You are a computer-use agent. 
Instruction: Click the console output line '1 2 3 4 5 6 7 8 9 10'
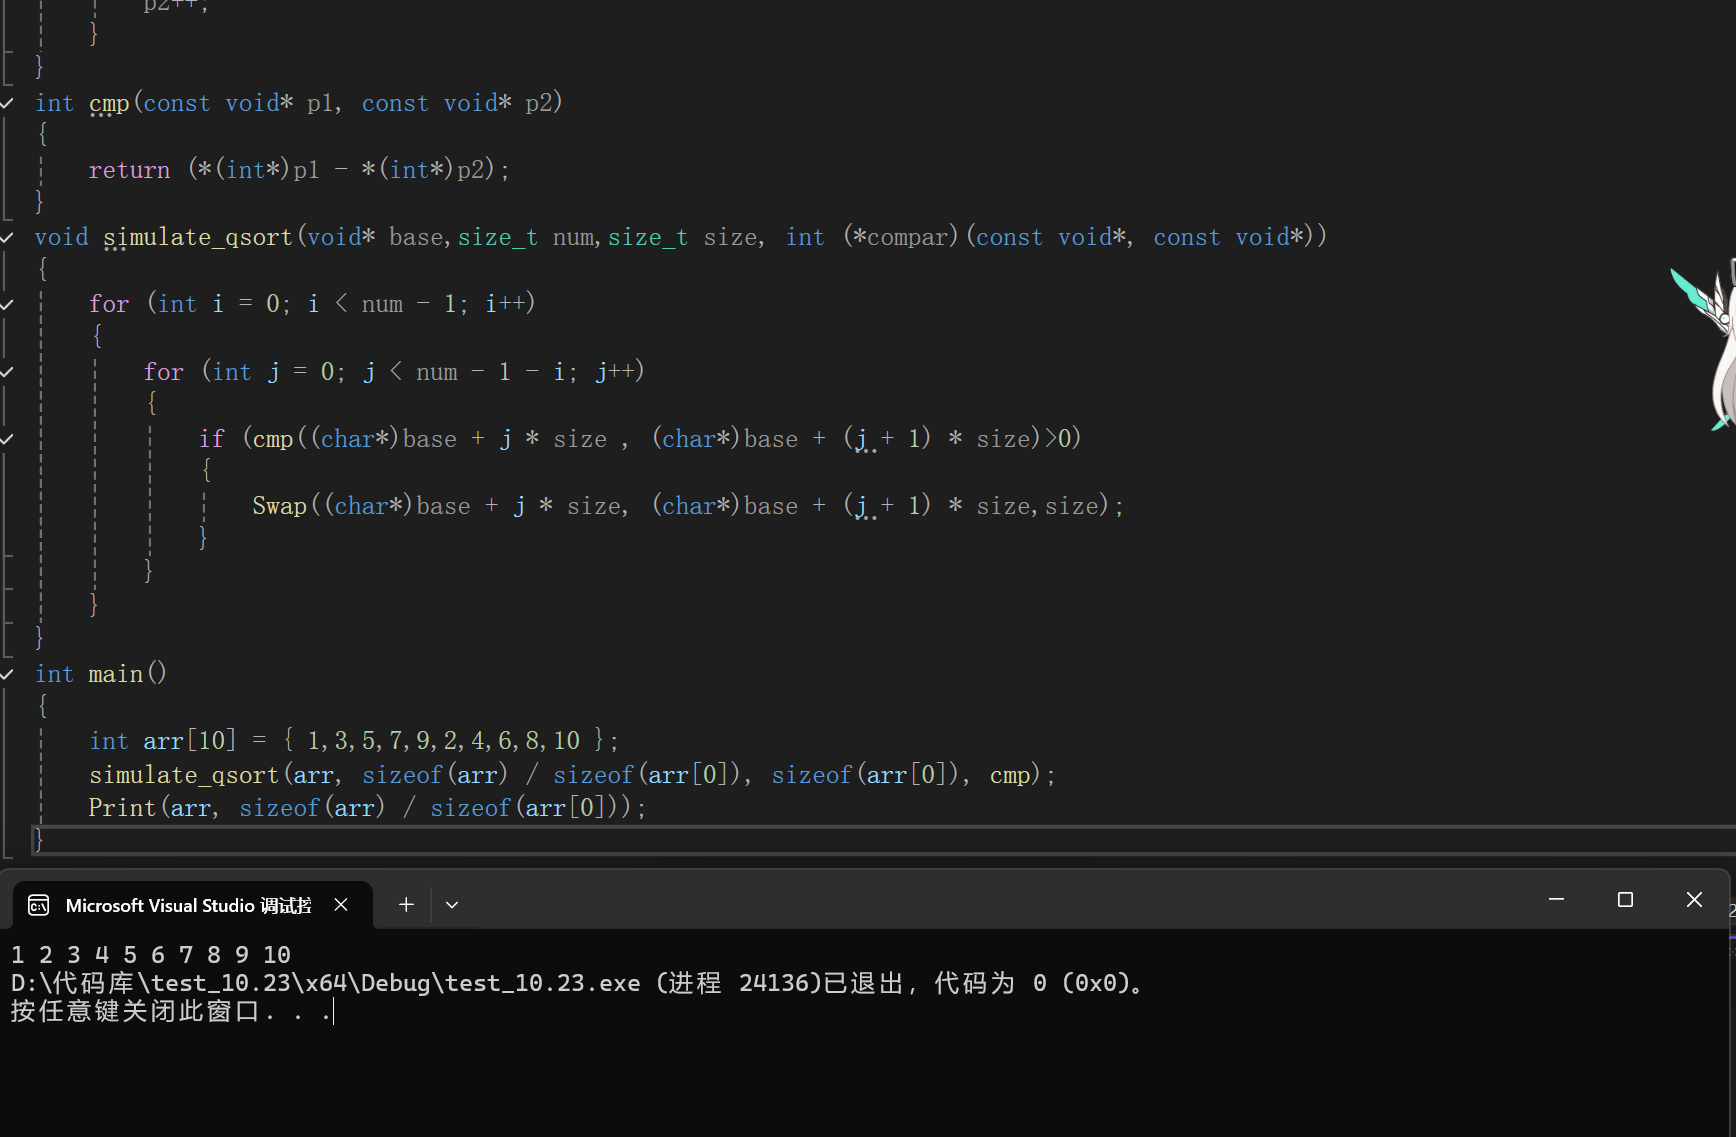tap(151, 955)
